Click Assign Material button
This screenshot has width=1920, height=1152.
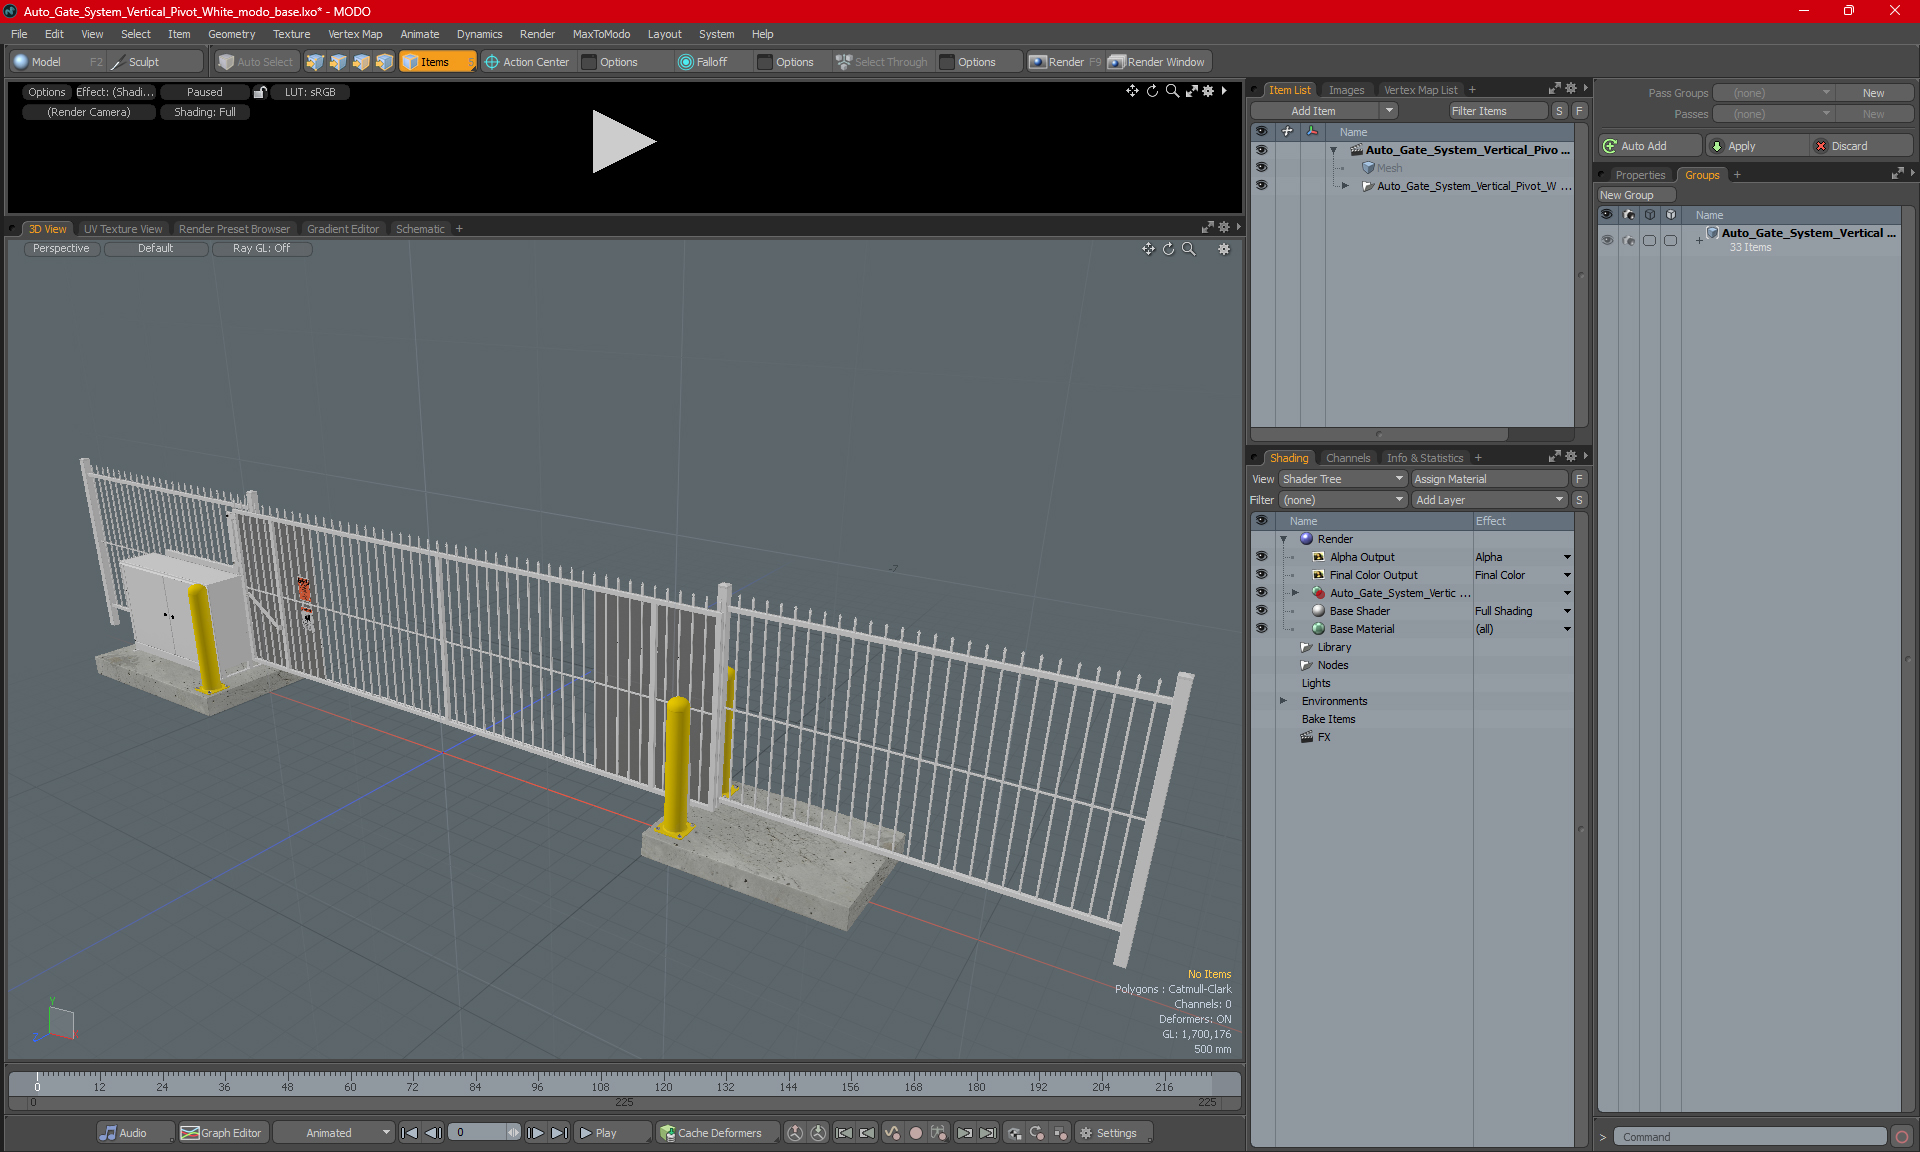coord(1489,479)
